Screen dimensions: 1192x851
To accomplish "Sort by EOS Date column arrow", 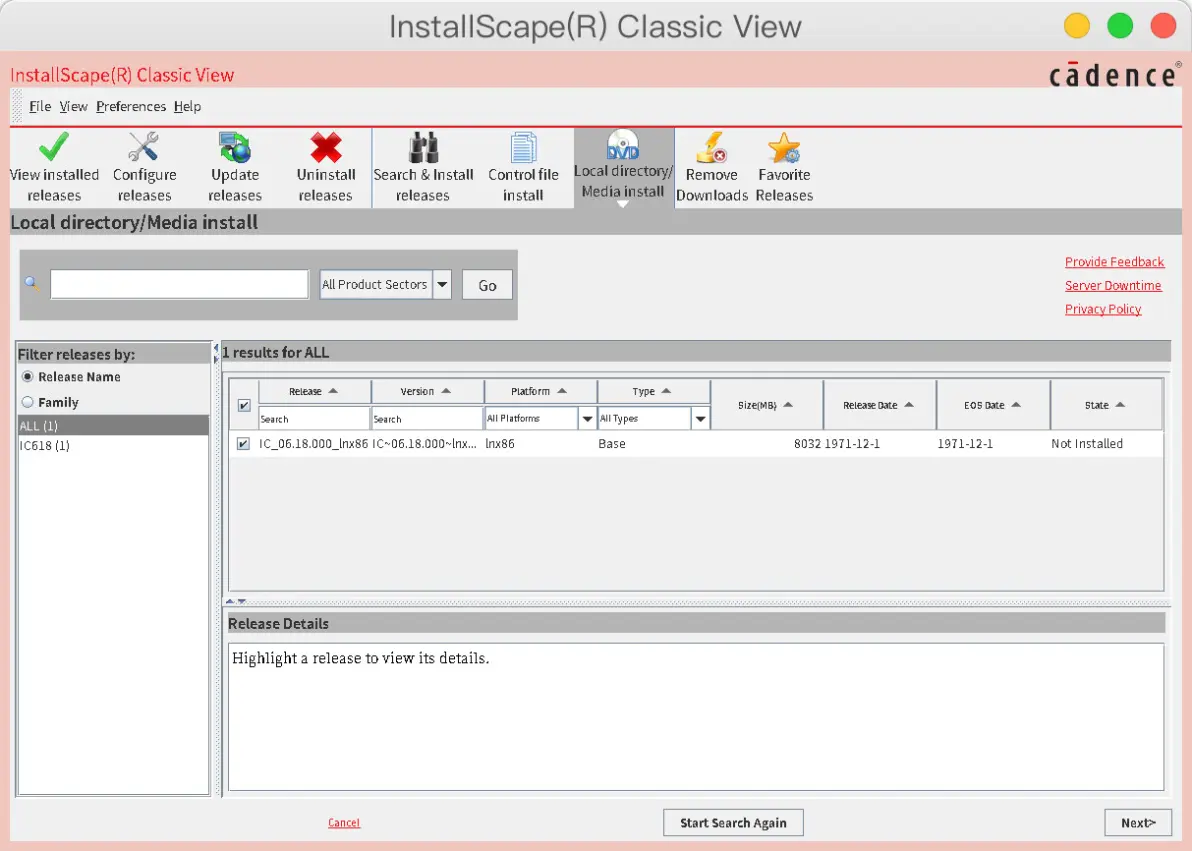I will (1016, 405).
